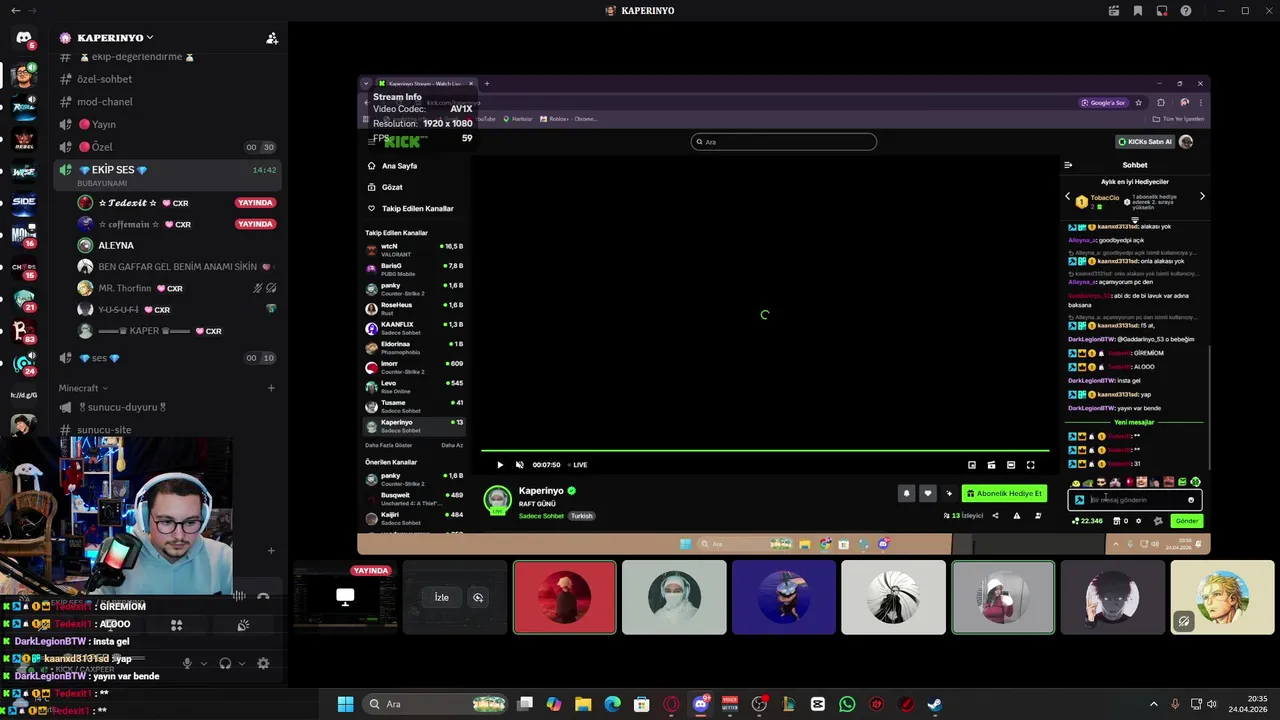Click the İzle watch button
1280x720 pixels.
pos(441,598)
